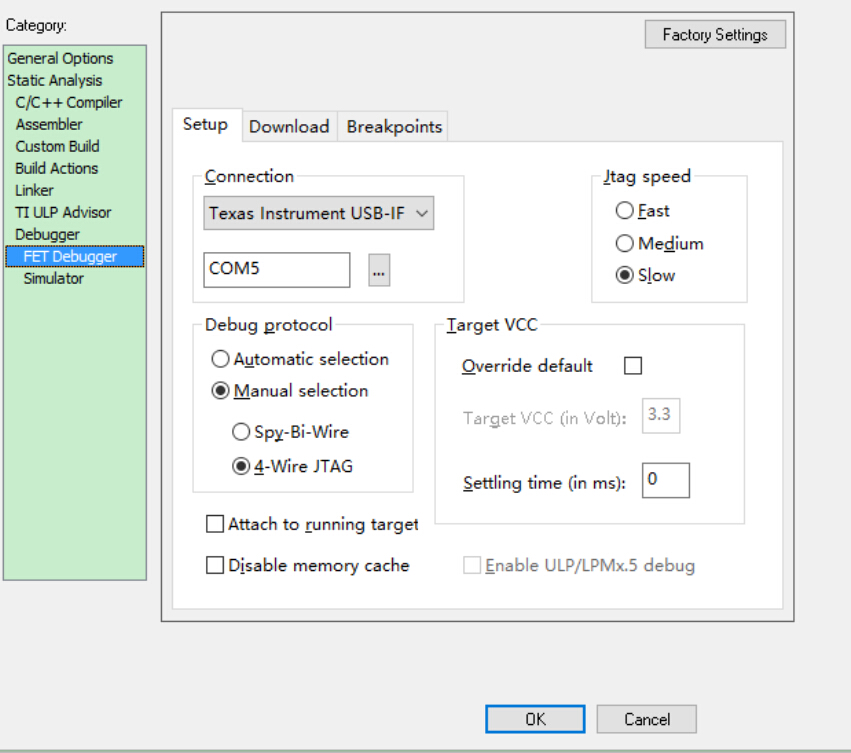
Task: Select Spy-Bi-Wire protocol option
Action: [x=241, y=432]
